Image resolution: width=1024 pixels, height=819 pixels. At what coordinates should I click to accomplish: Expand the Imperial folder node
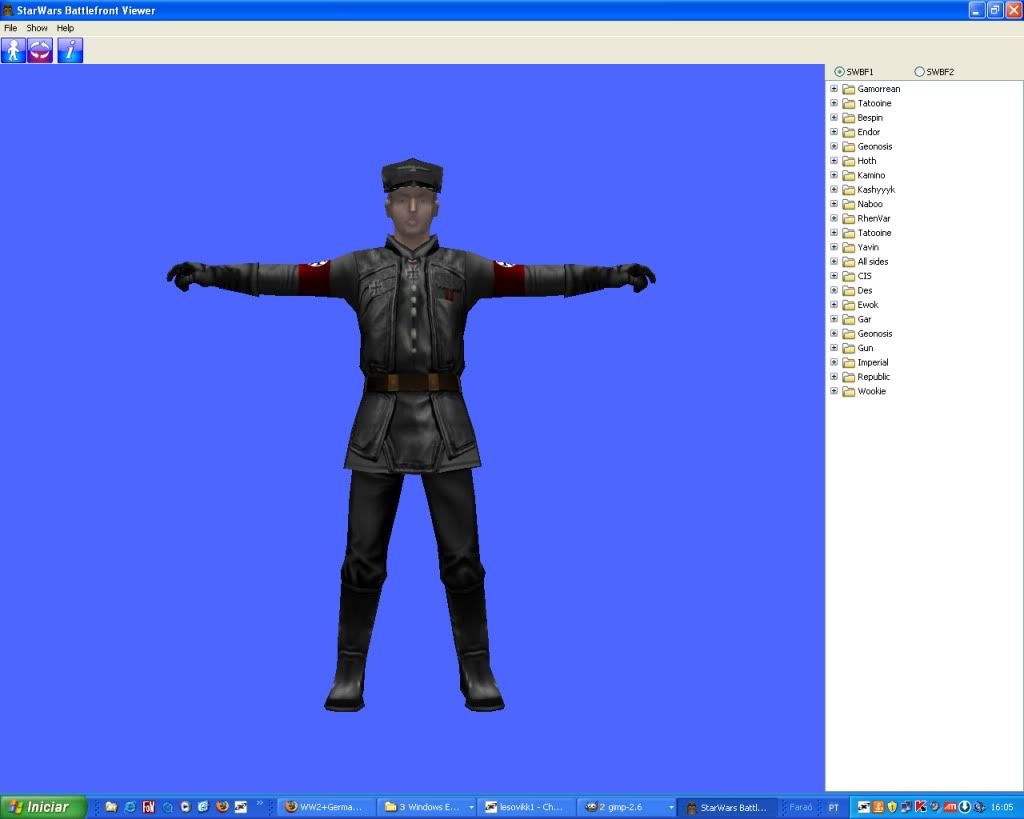(x=834, y=362)
